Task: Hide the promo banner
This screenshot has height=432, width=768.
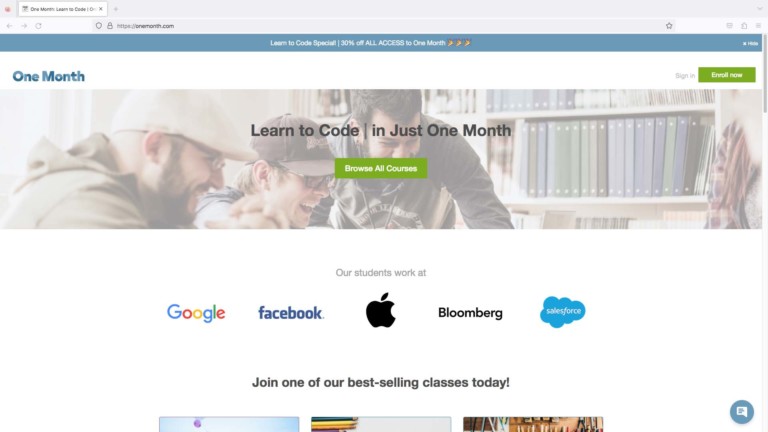Action: (750, 44)
